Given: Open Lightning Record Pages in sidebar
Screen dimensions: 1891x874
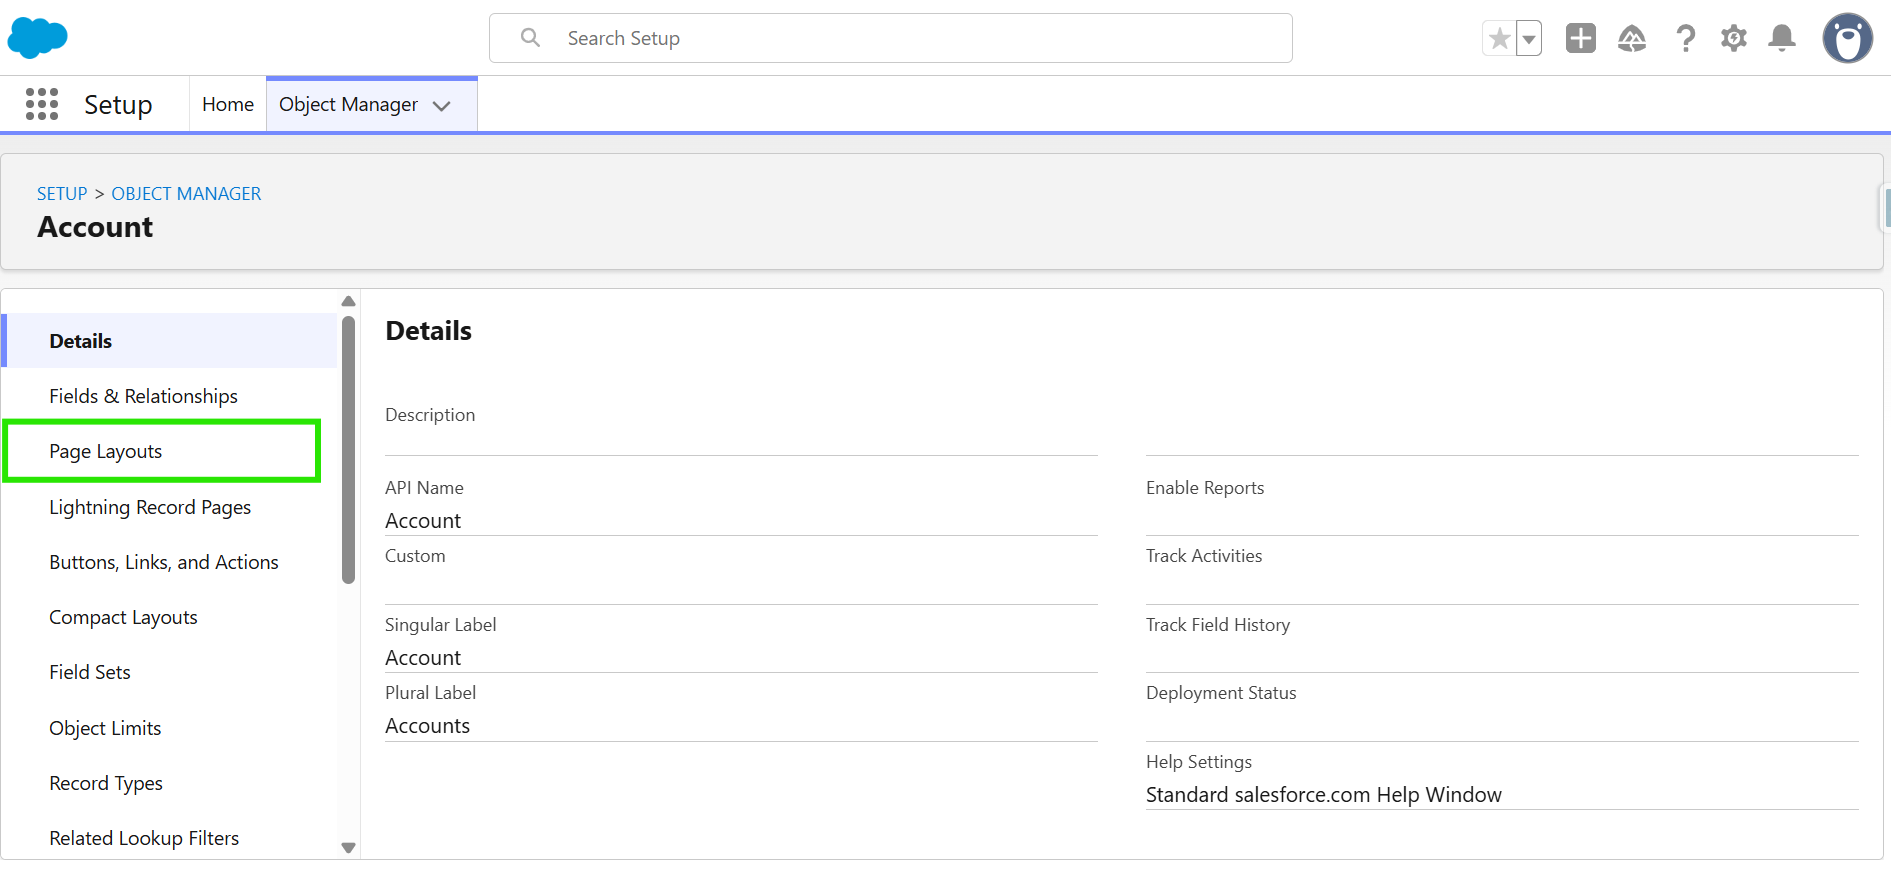Looking at the screenshot, I should click(x=150, y=507).
